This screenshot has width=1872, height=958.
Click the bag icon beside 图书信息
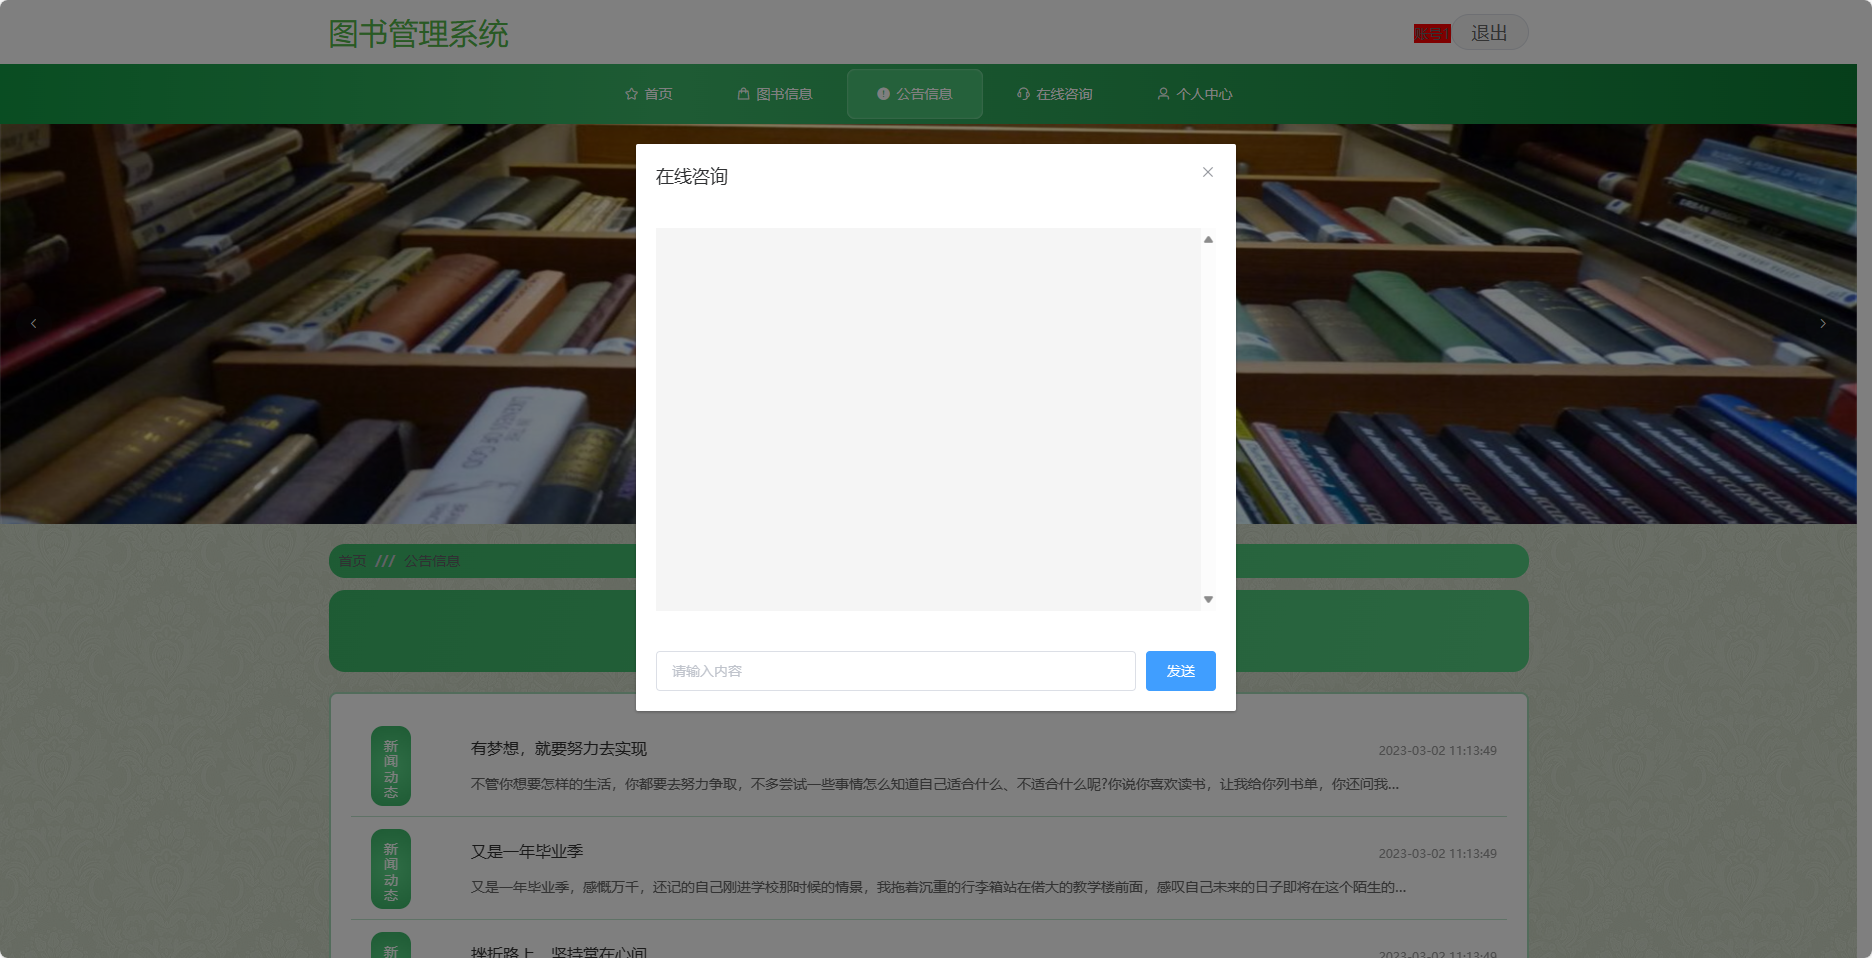[743, 94]
